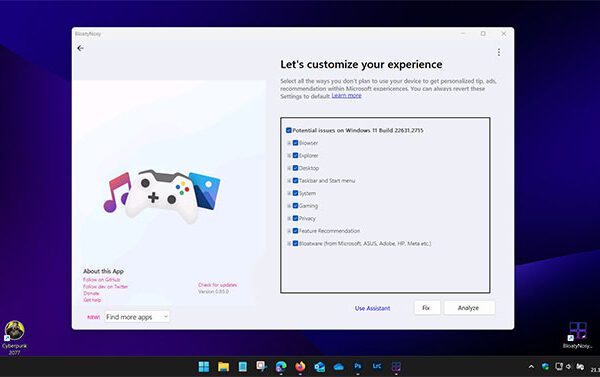Go back with the left arrow icon

pyautogui.click(x=80, y=48)
